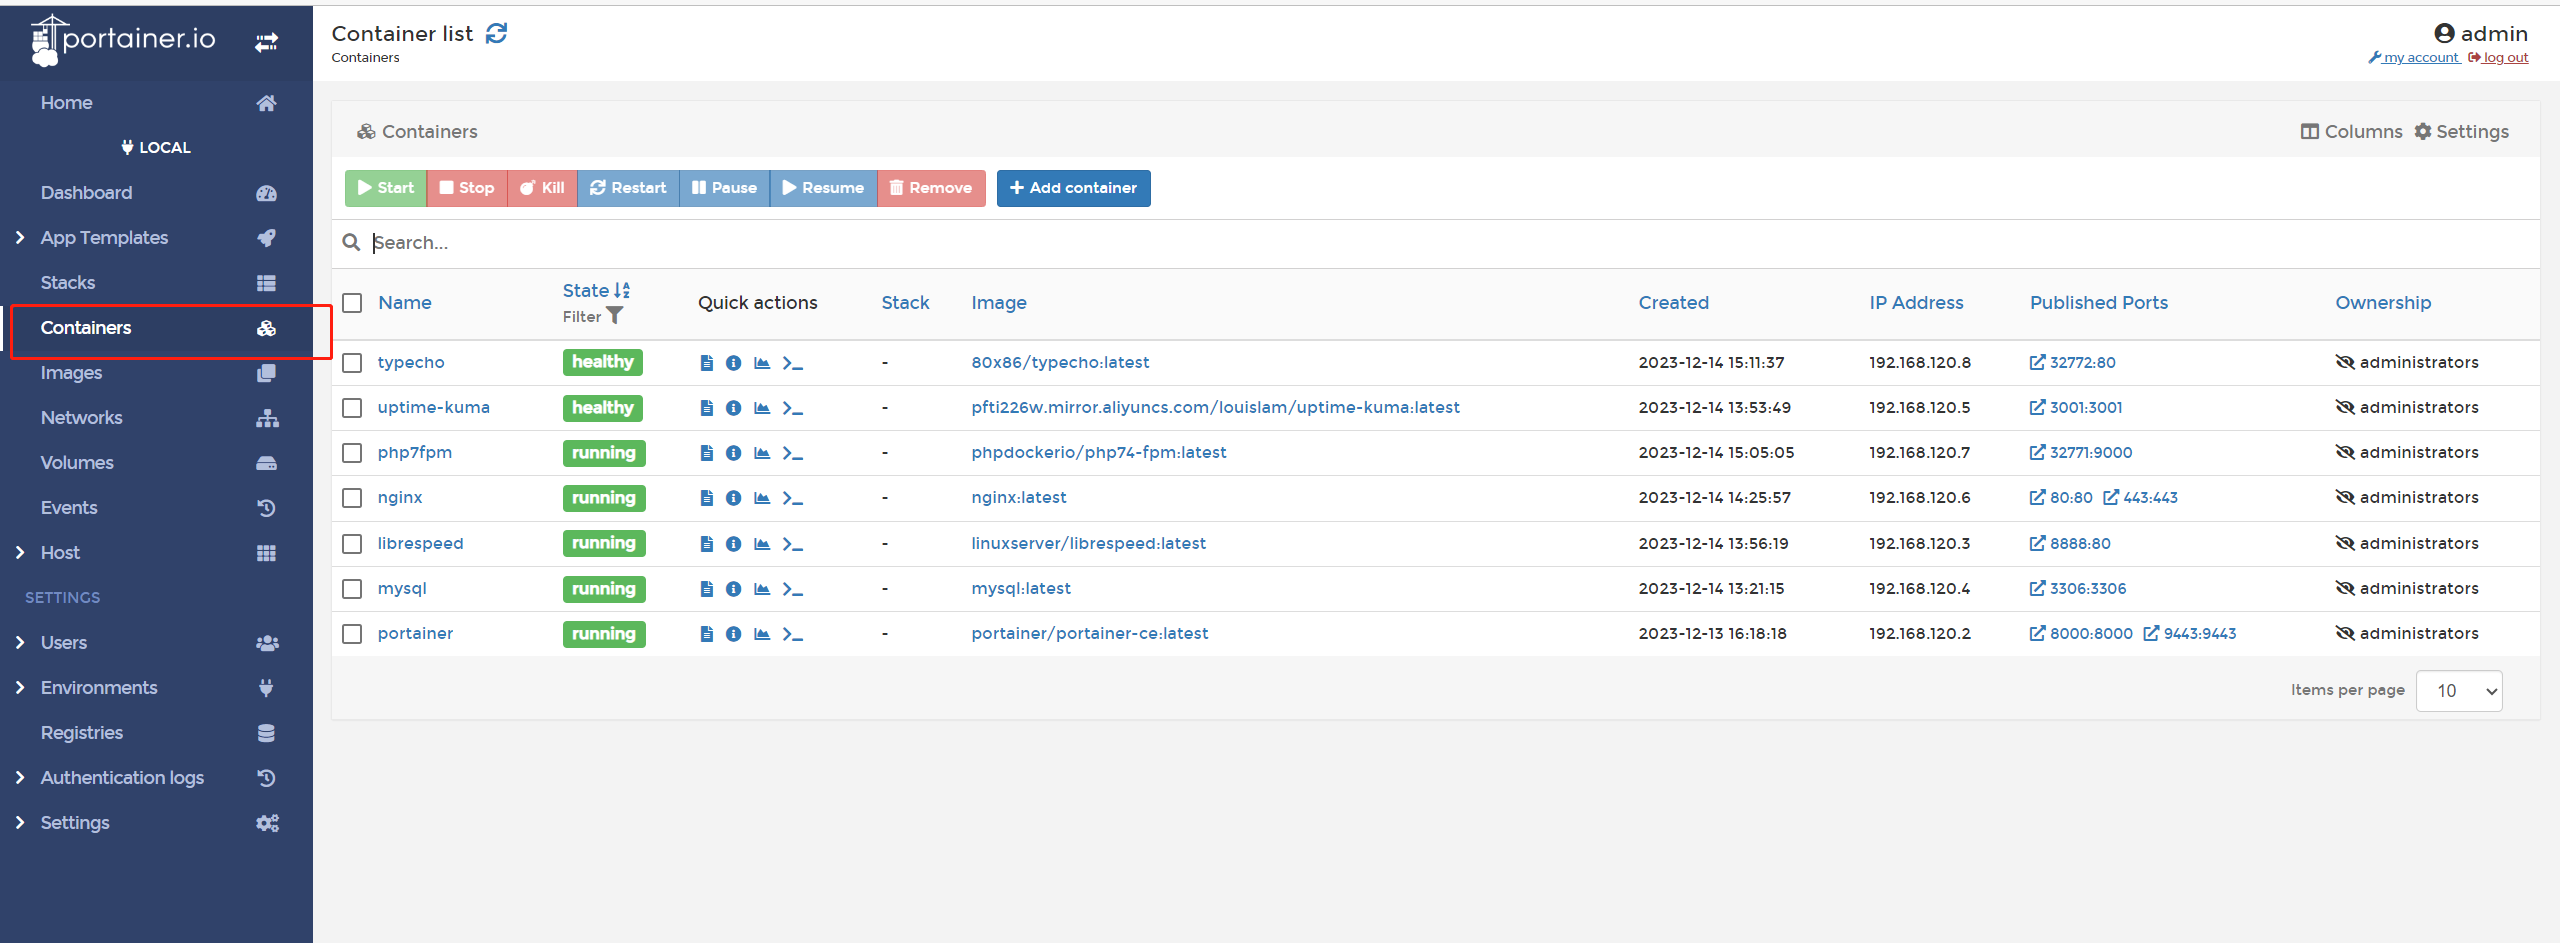Expand Authentication logs sidebar section

click(20, 778)
